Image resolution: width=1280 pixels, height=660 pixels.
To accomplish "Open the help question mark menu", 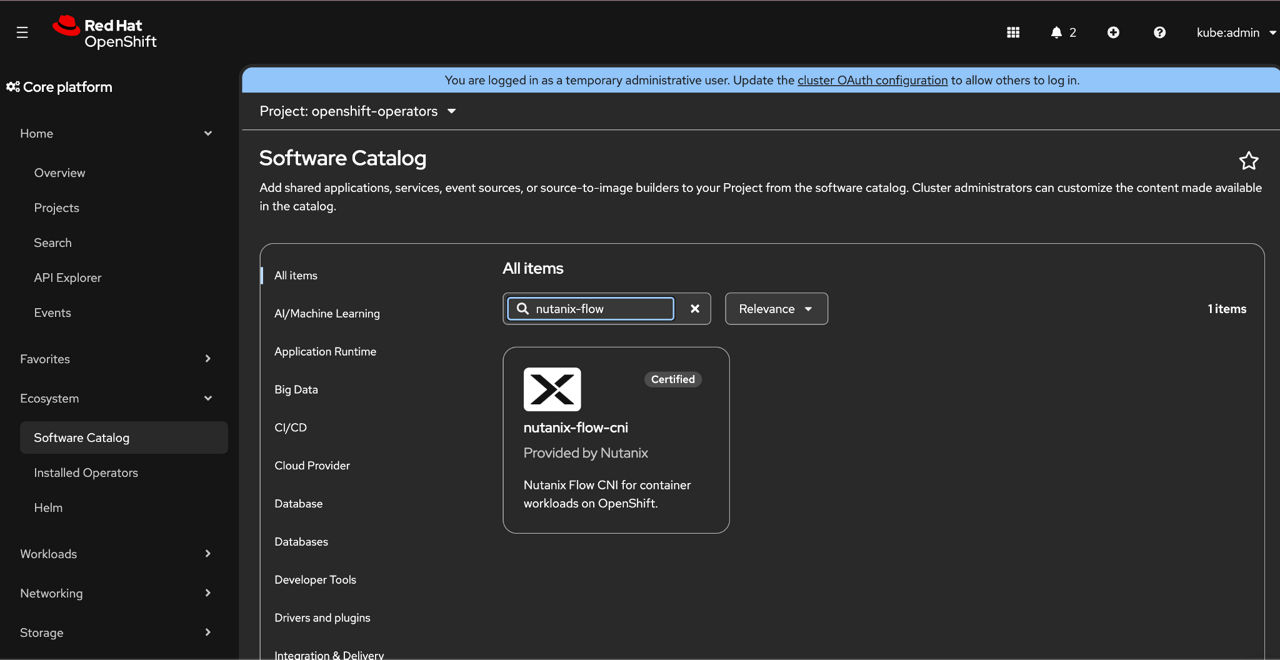I will pyautogui.click(x=1159, y=33).
